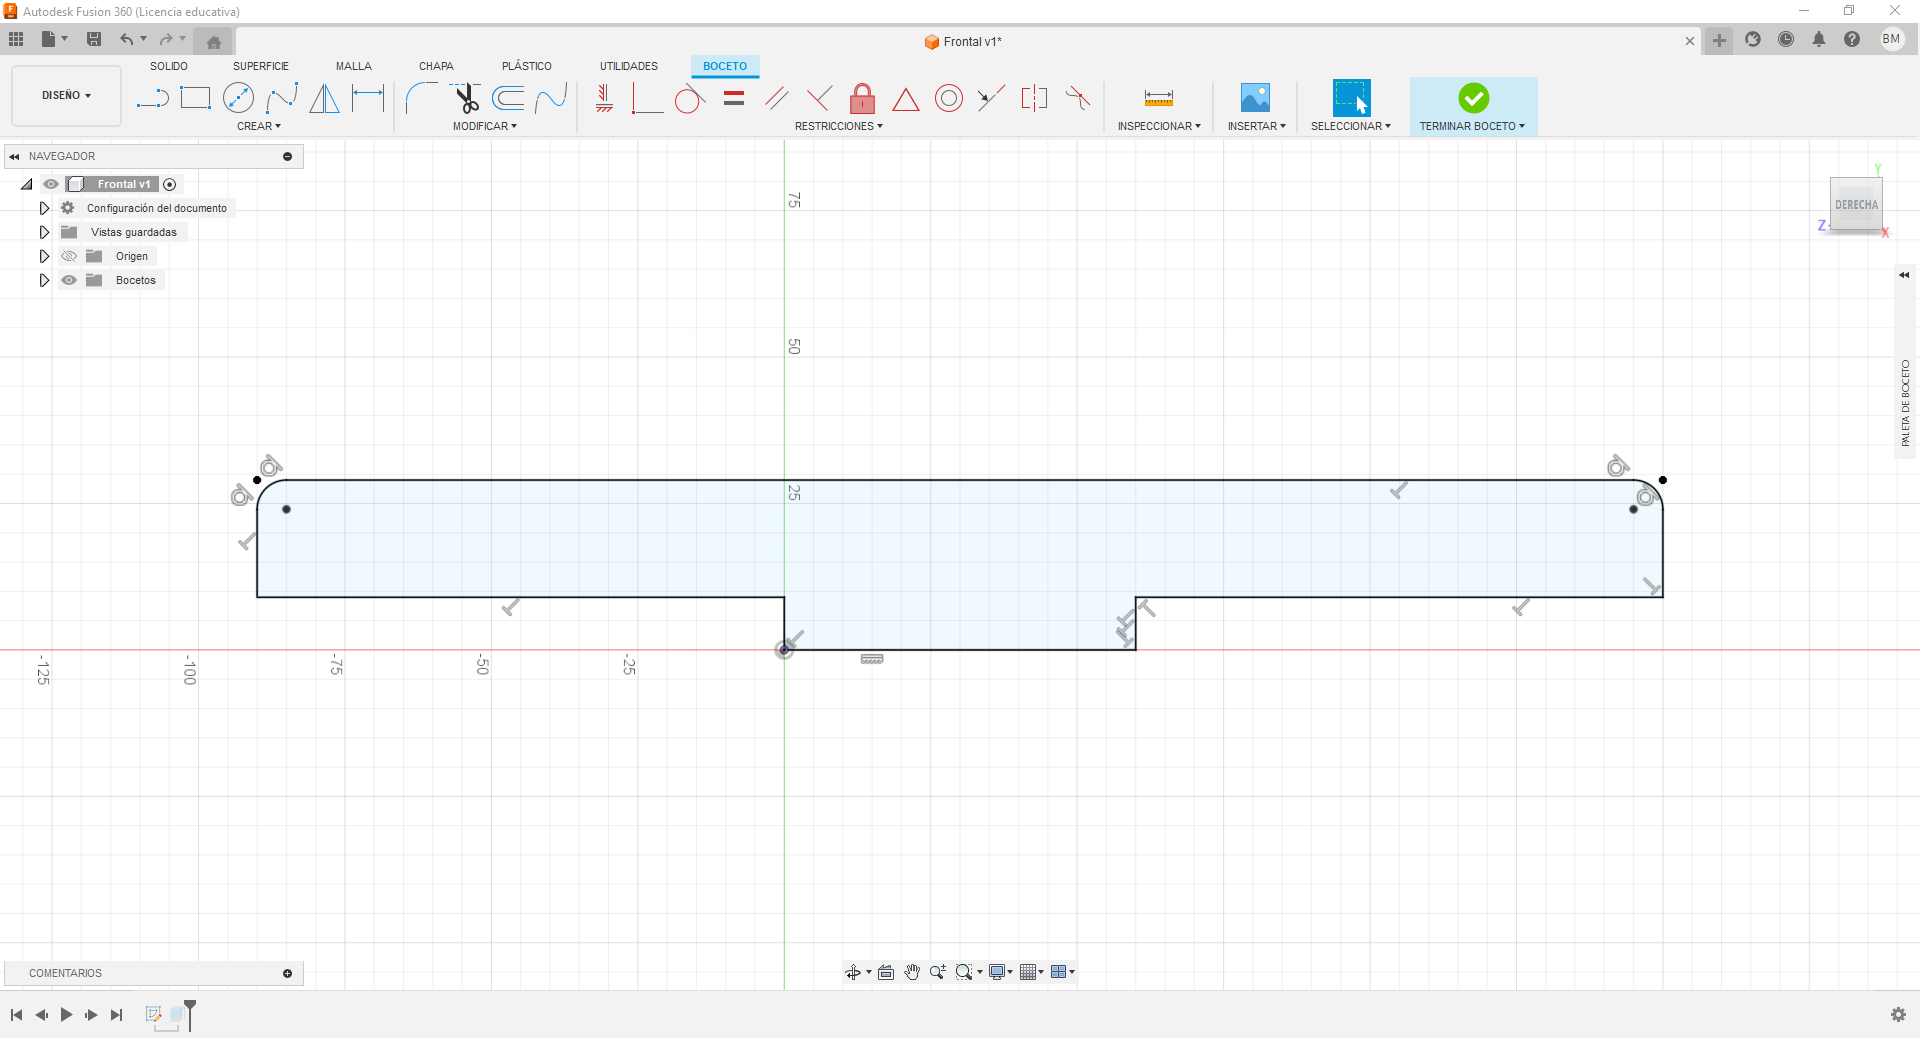Apply the Midpoint triangle constraint
The image size is (1920, 1038).
[905, 99]
